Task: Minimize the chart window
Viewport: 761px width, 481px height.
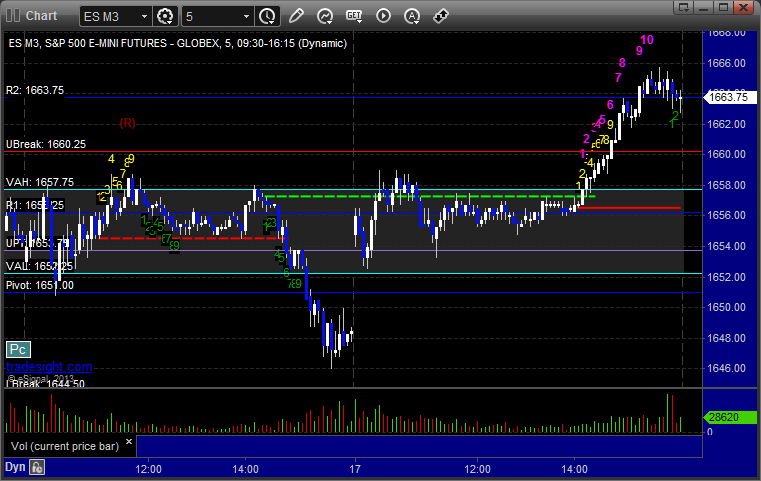Action: pyautogui.click(x=704, y=7)
